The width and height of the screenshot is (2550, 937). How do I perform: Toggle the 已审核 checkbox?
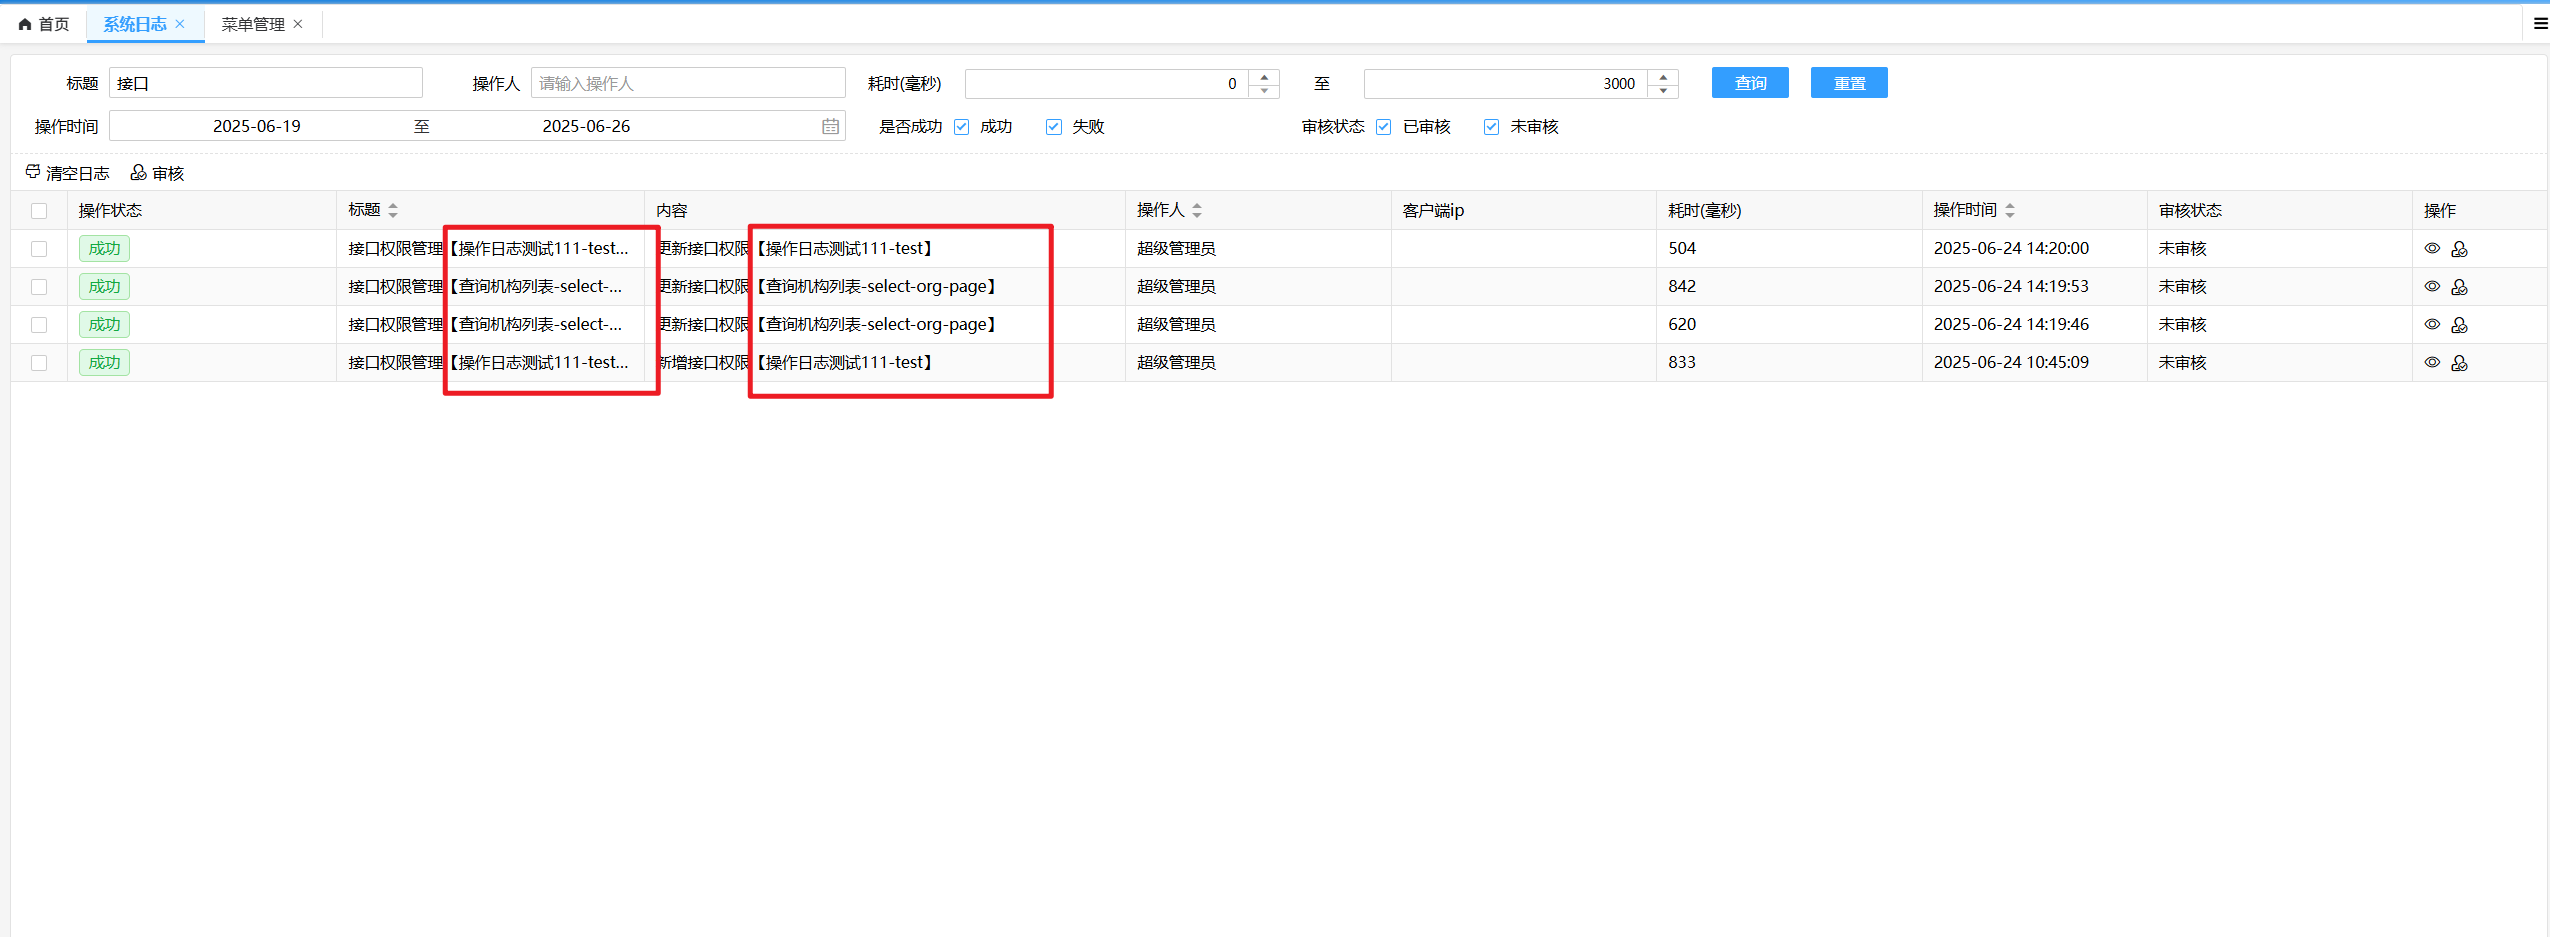click(1383, 127)
